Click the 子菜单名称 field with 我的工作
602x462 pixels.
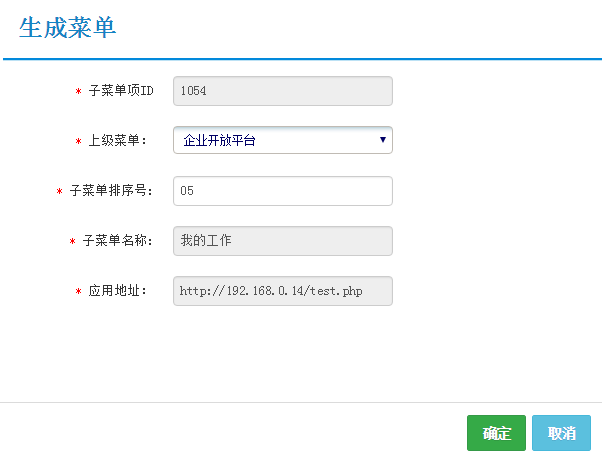(x=282, y=241)
